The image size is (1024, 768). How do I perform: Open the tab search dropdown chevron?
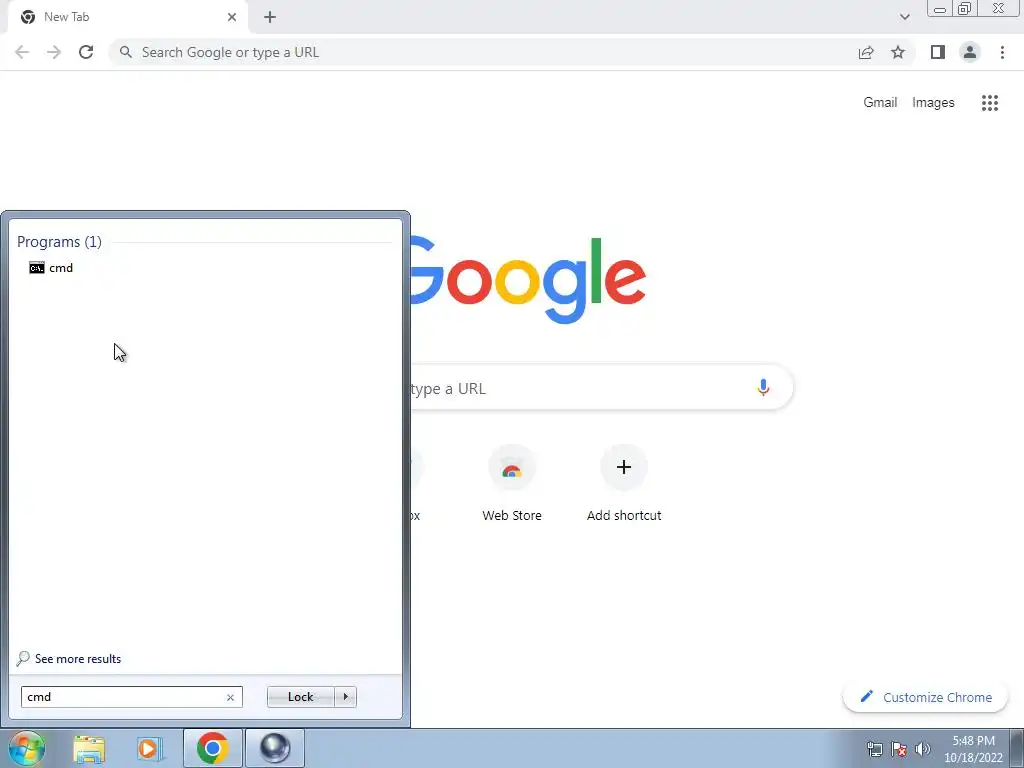coord(904,17)
